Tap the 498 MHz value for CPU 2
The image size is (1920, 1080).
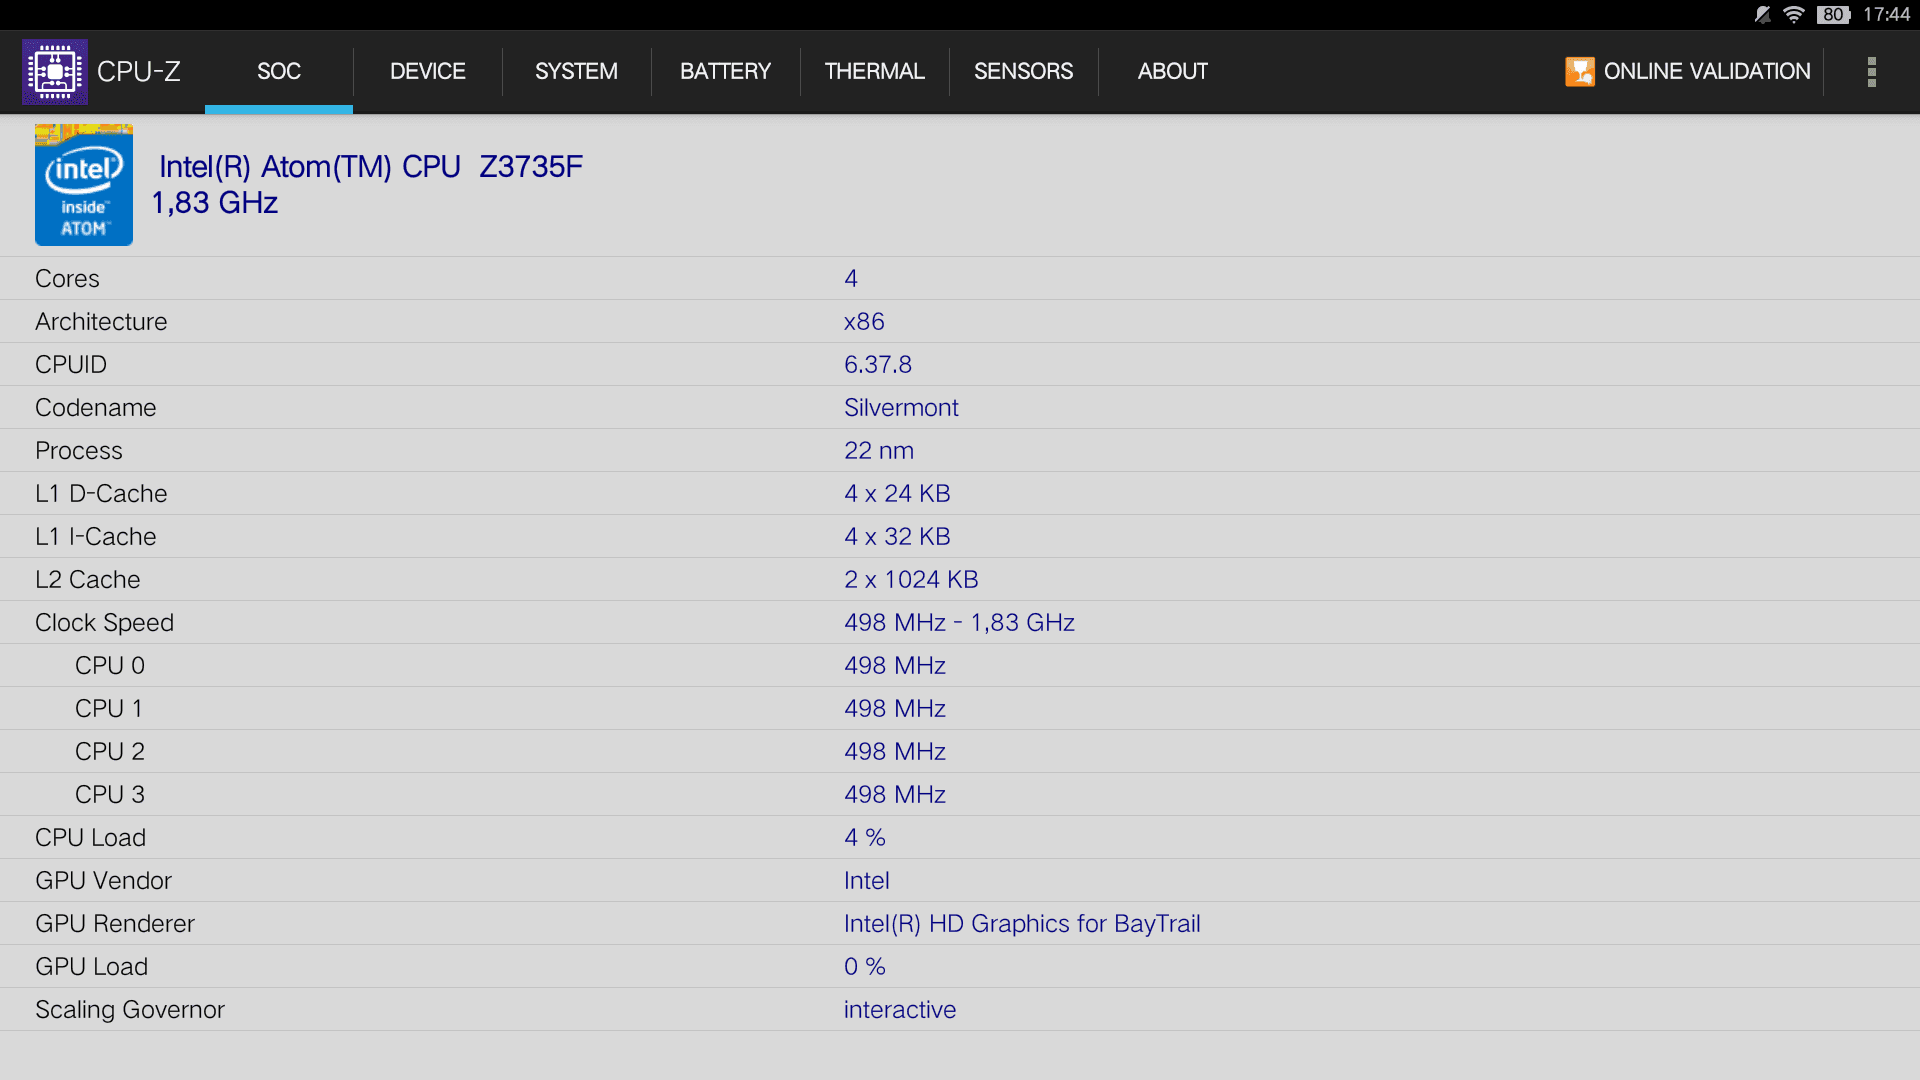click(895, 752)
